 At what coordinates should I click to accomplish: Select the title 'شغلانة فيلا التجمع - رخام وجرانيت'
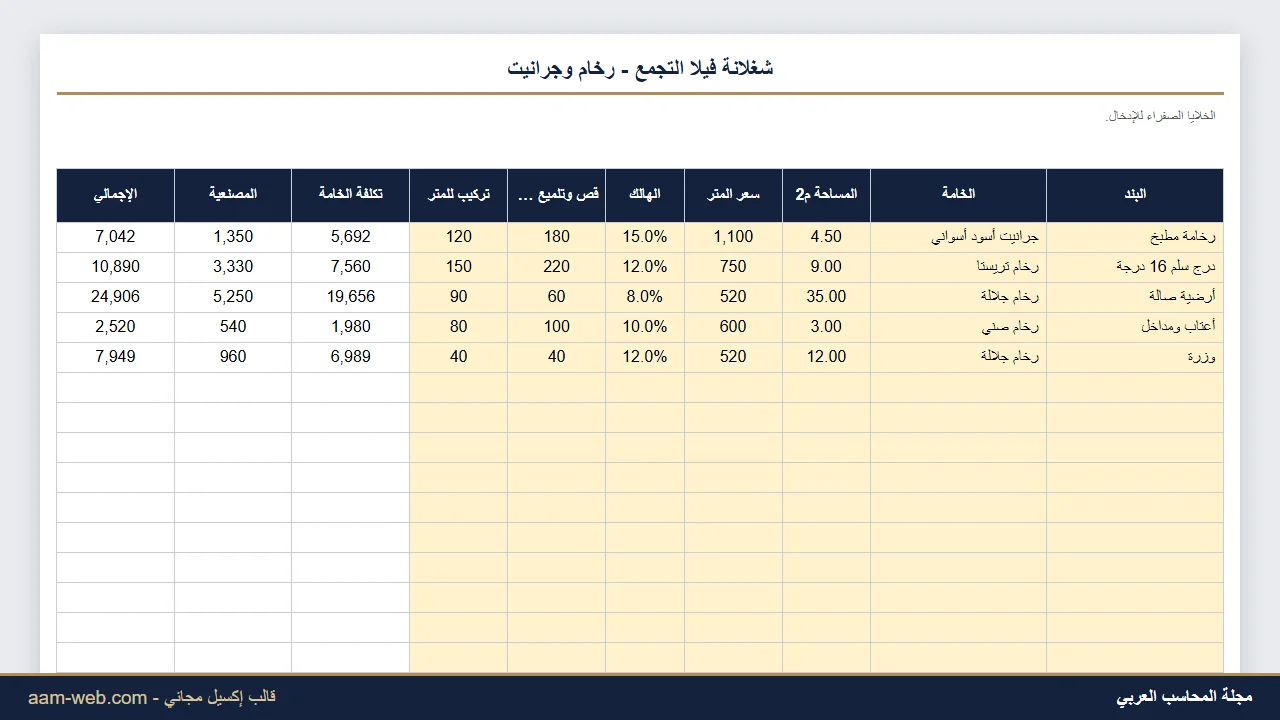pos(640,68)
